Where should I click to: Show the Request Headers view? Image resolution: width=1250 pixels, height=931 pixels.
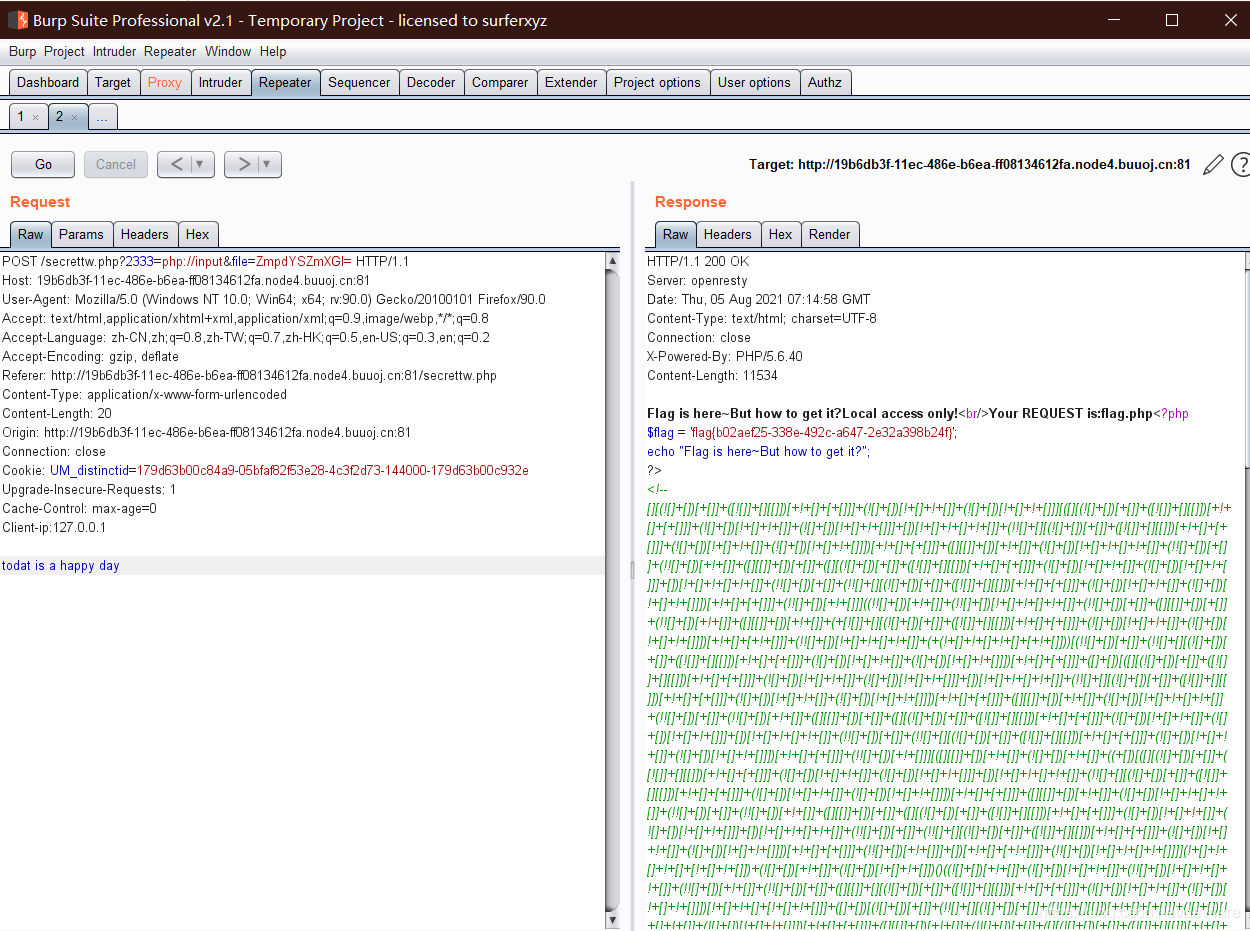(x=145, y=234)
